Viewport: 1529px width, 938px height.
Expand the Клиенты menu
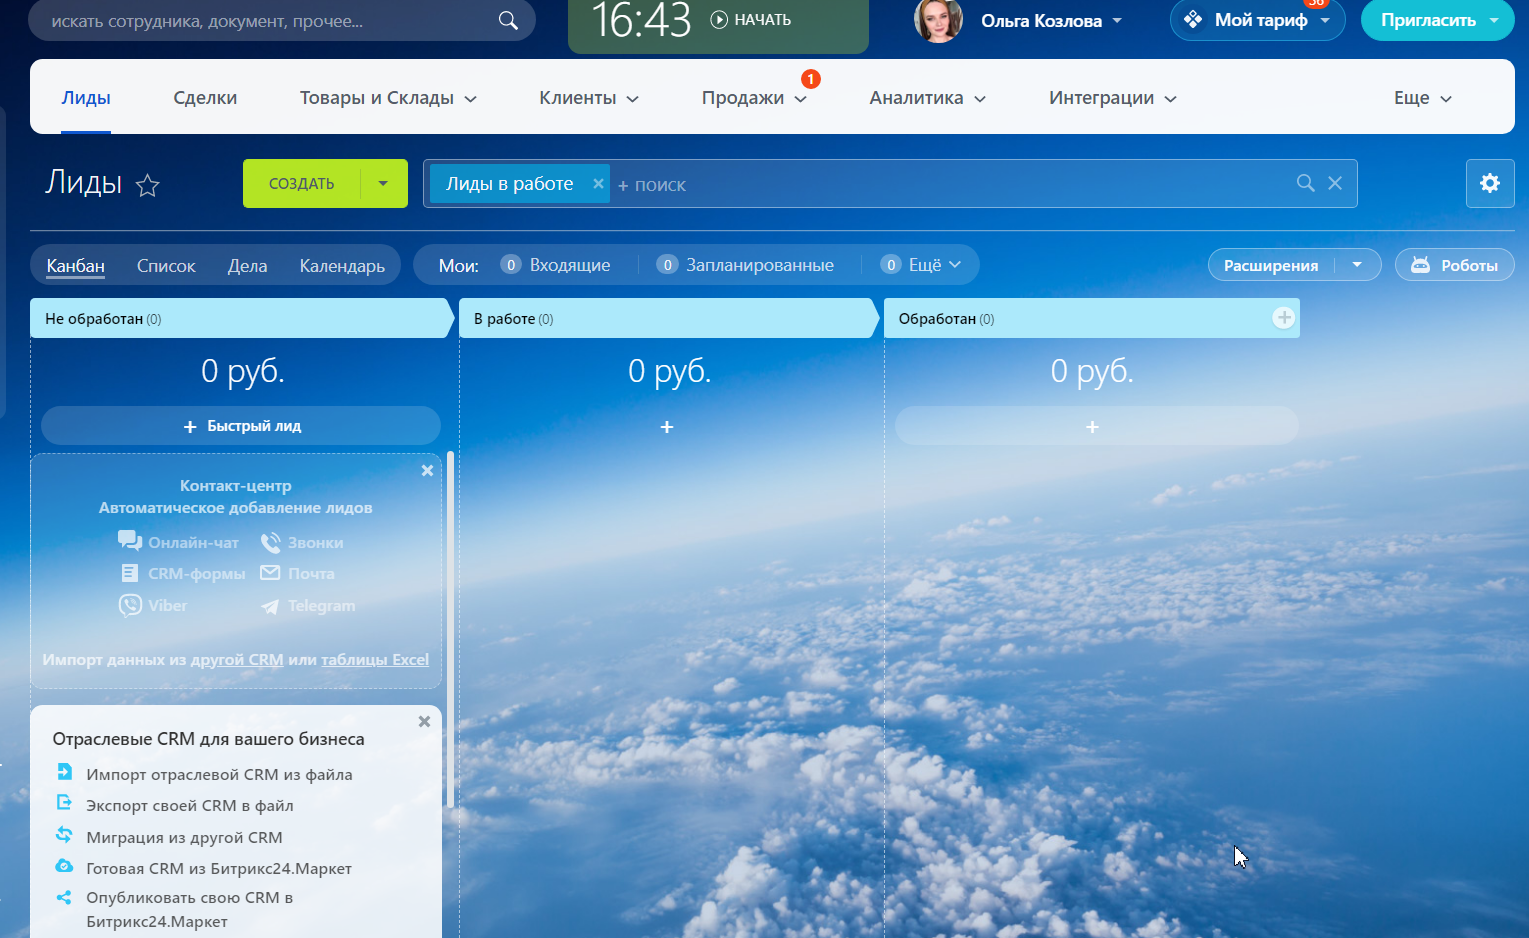tap(589, 98)
